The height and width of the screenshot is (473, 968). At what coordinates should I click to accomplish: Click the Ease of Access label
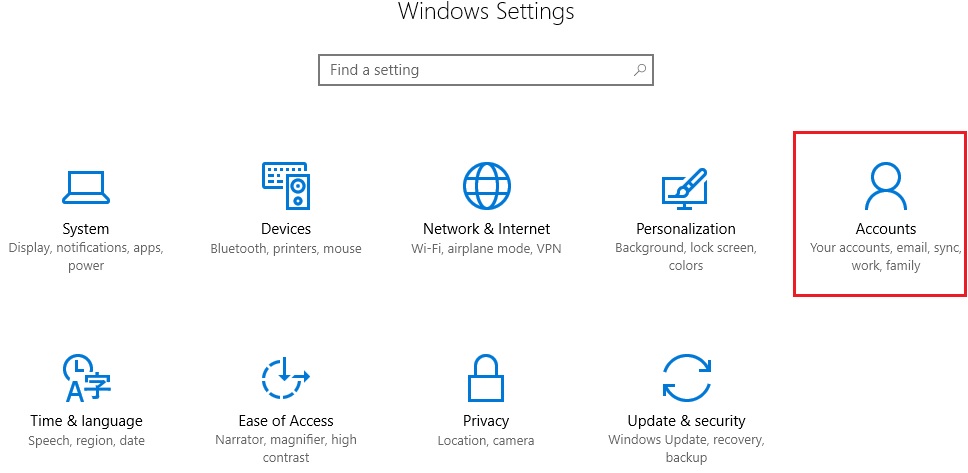point(286,421)
